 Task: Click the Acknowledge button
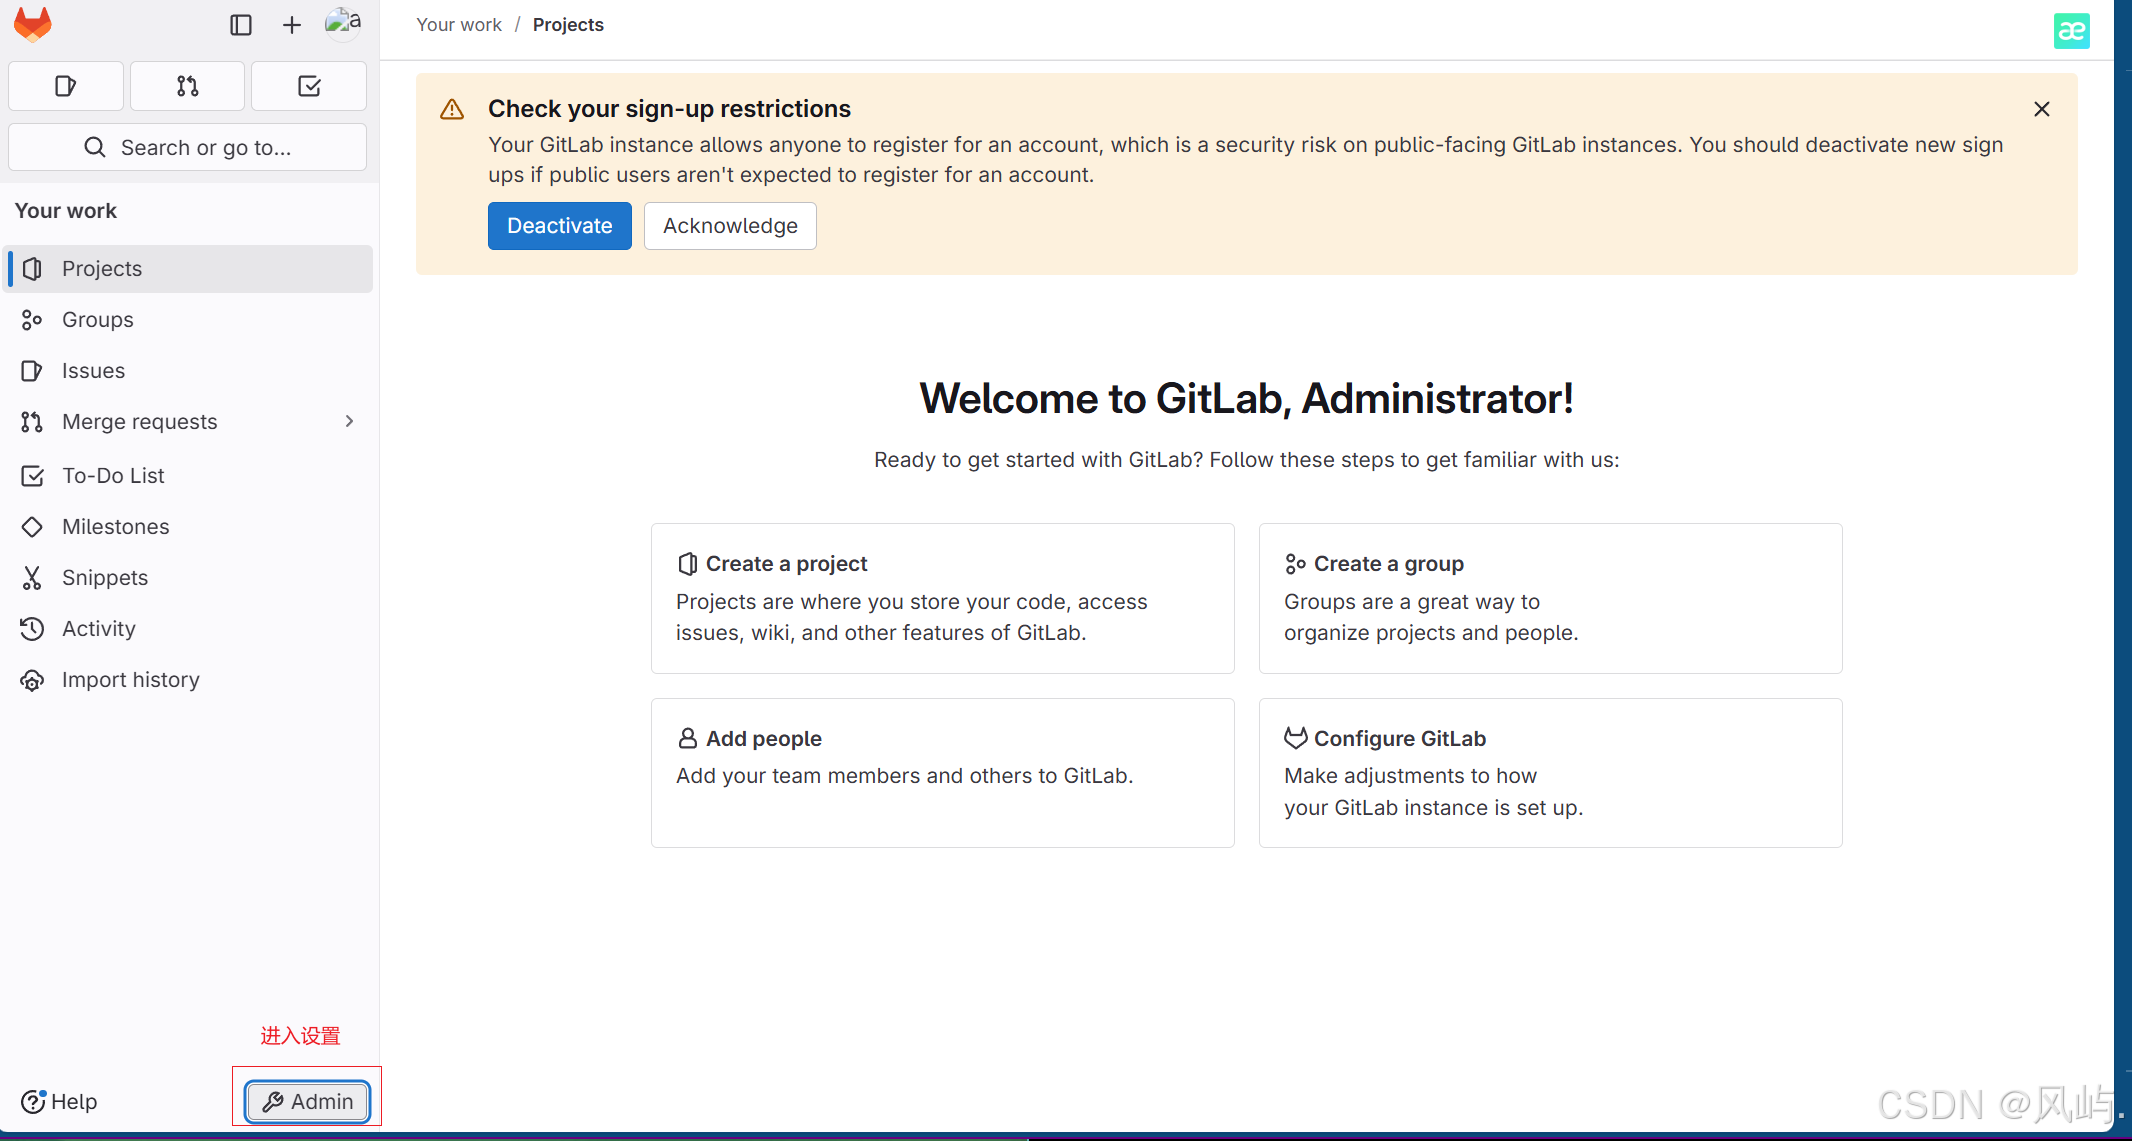730,226
